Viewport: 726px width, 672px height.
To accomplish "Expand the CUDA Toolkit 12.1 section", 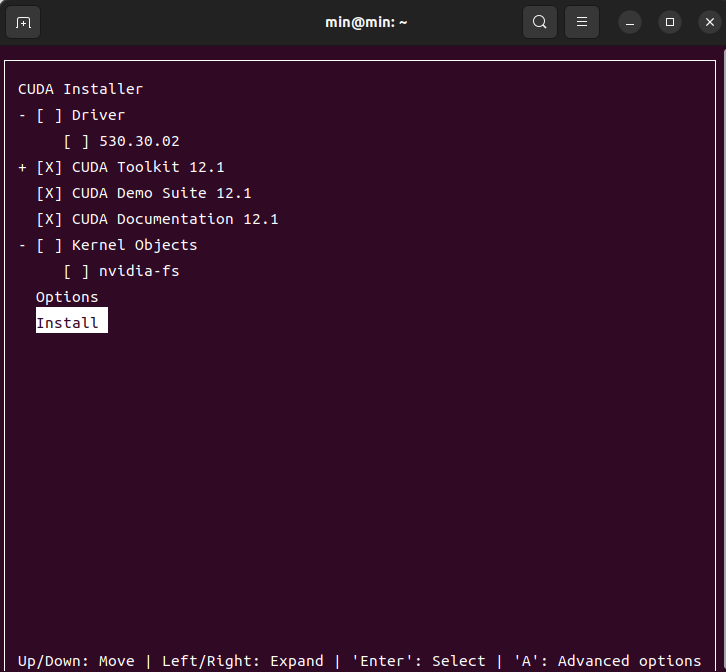I will [22, 167].
